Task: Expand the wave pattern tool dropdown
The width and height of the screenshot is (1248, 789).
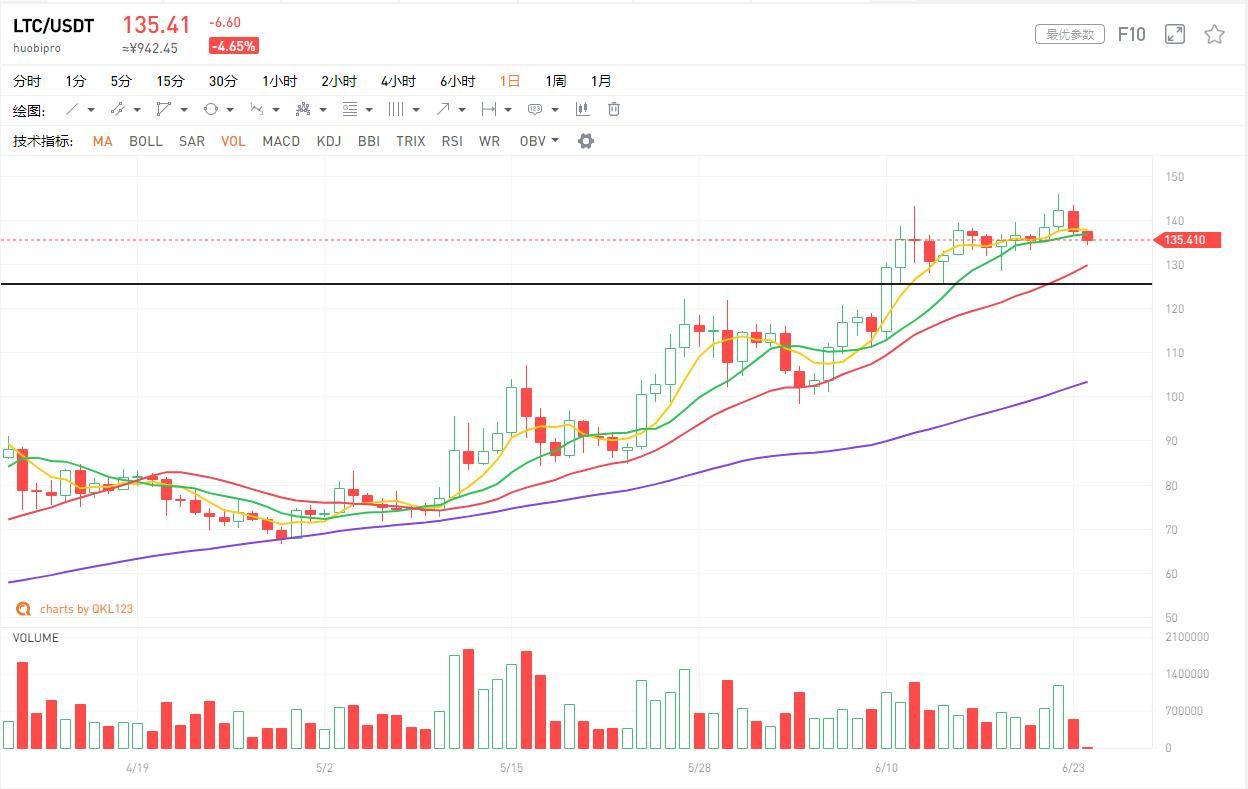Action: click(276, 110)
